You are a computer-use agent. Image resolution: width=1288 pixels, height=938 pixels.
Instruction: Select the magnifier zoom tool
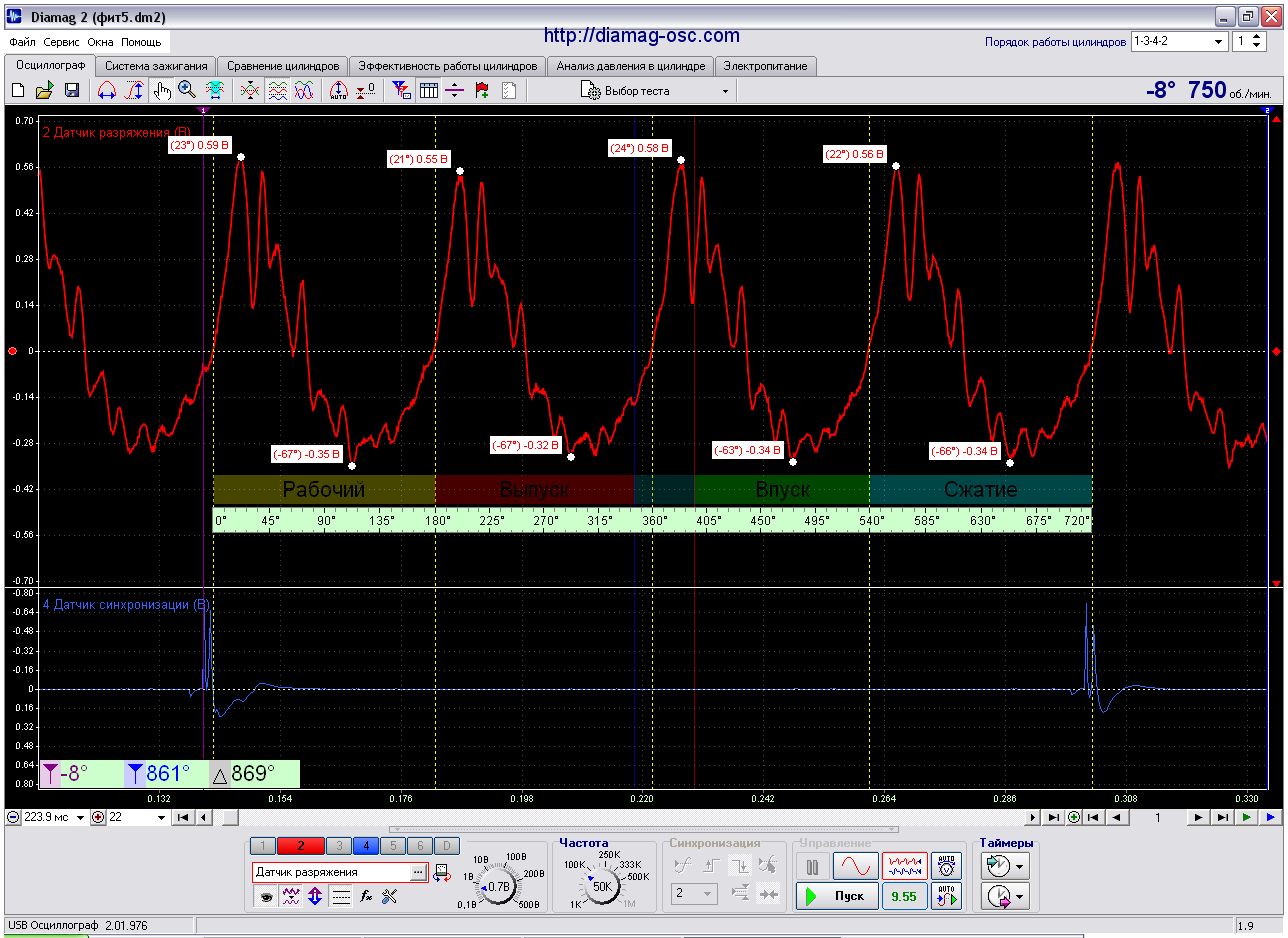(x=187, y=91)
